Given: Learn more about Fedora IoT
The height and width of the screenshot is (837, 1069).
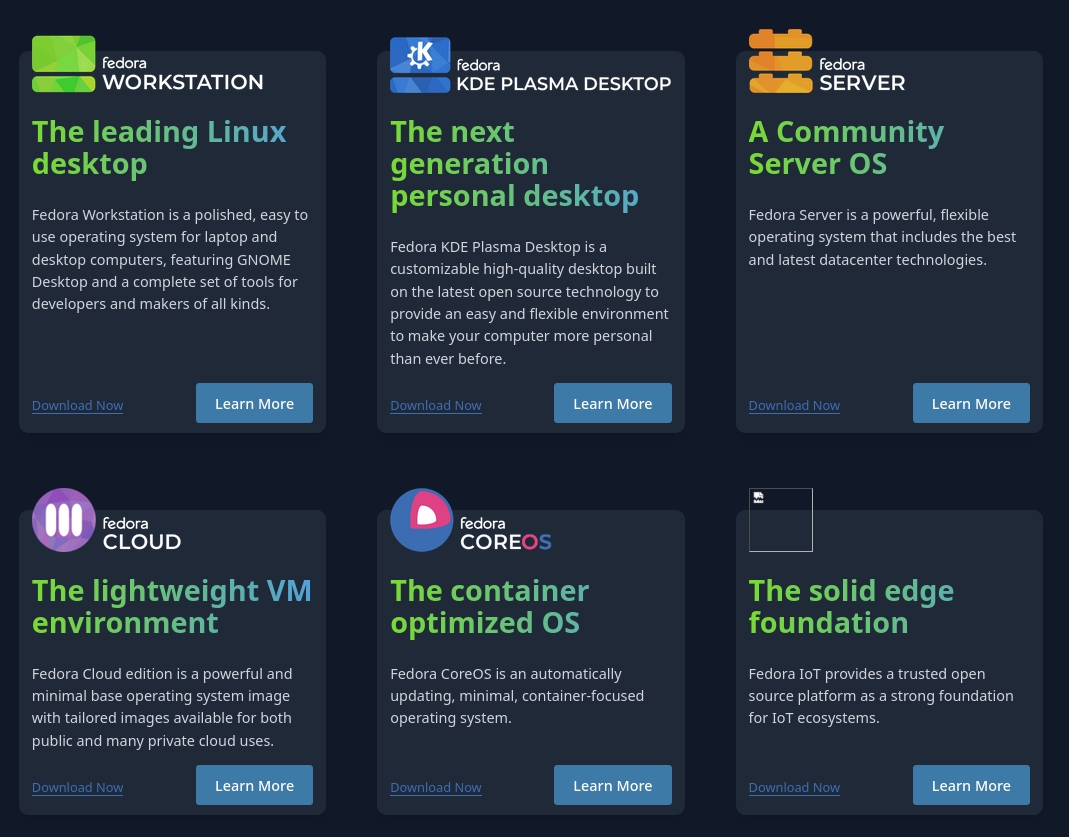Looking at the screenshot, I should pyautogui.click(x=971, y=785).
